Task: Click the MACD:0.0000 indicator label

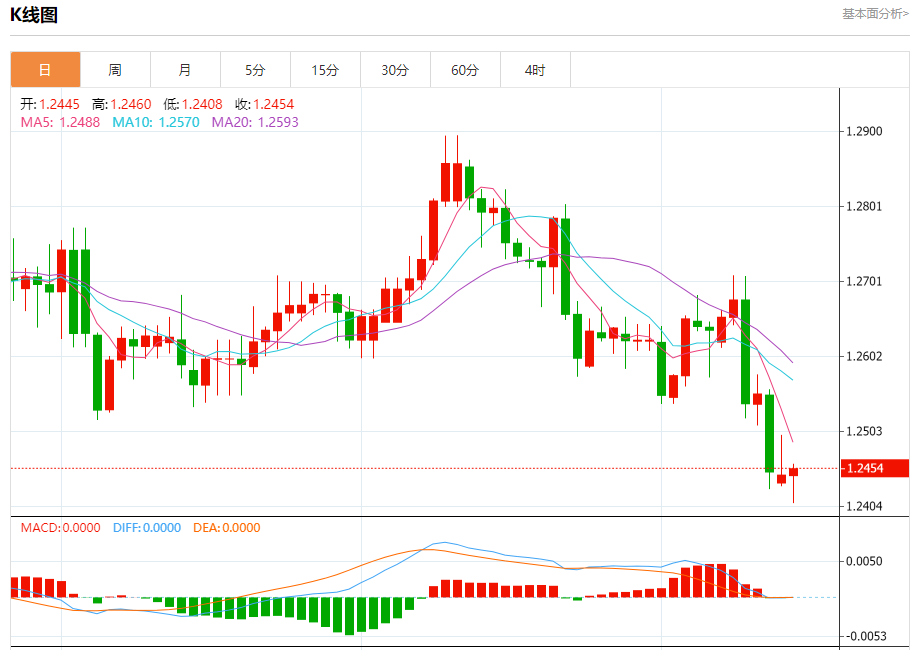Action: click(61, 528)
